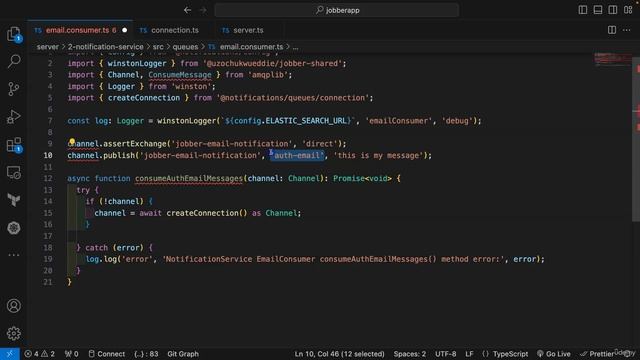This screenshot has width=640, height=360.
Task: Open editor More Actions menu
Action: (627, 30)
